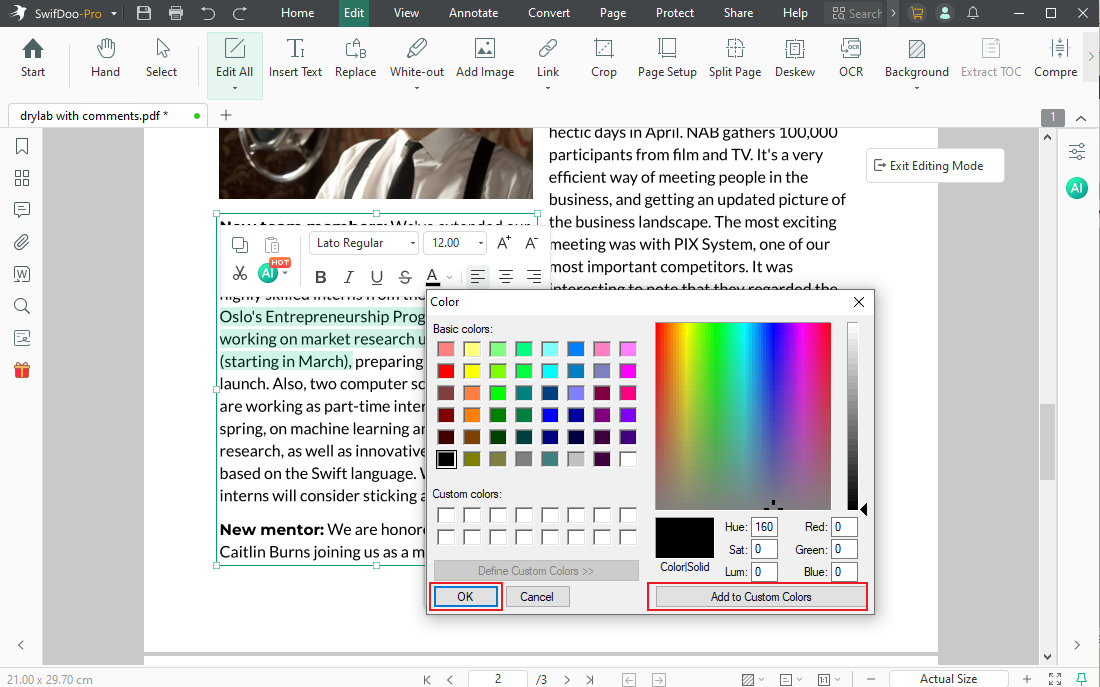Toggle italic formatting in the mini toolbar

348,277
